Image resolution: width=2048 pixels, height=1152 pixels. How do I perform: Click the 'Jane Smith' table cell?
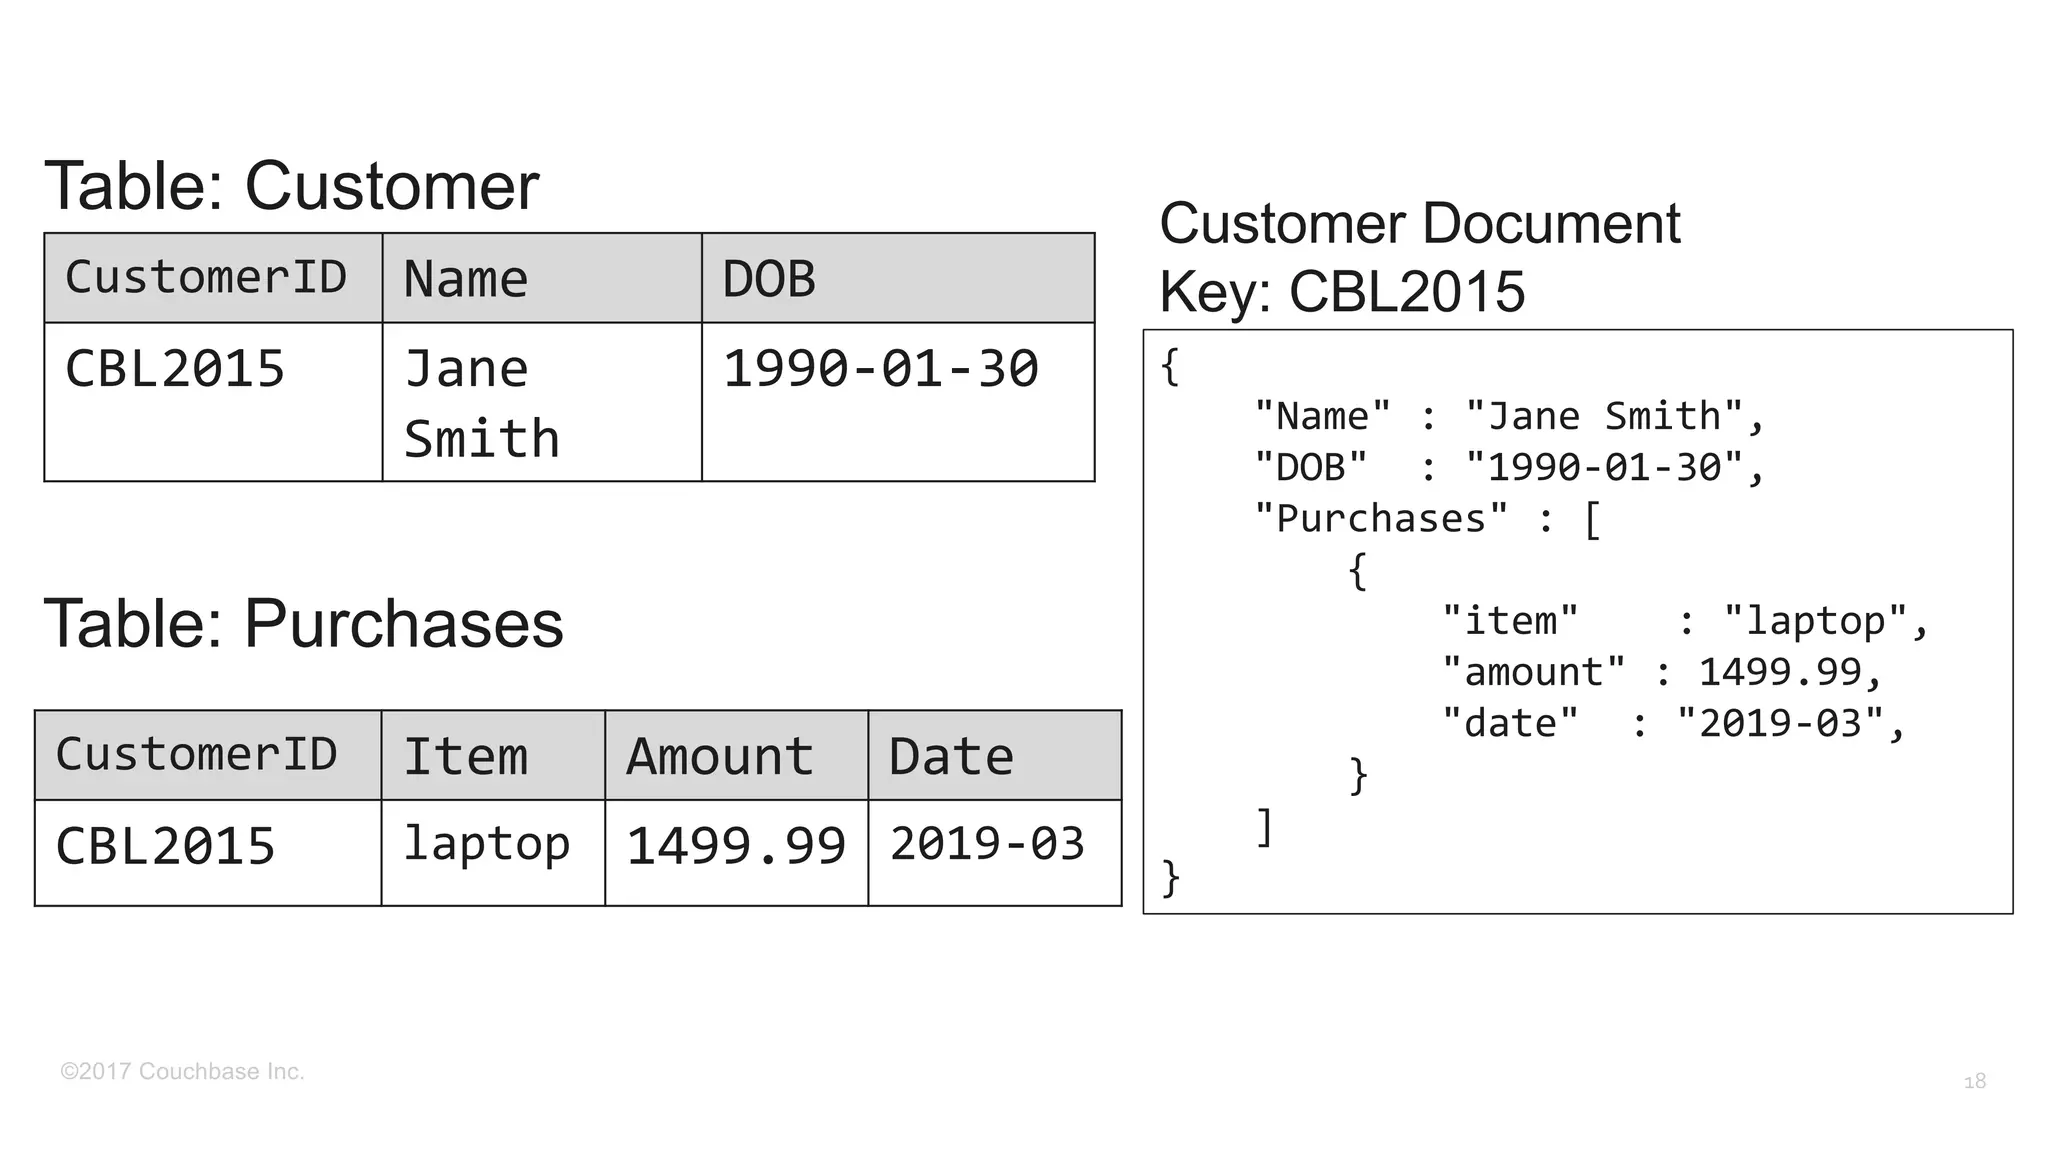click(x=542, y=402)
